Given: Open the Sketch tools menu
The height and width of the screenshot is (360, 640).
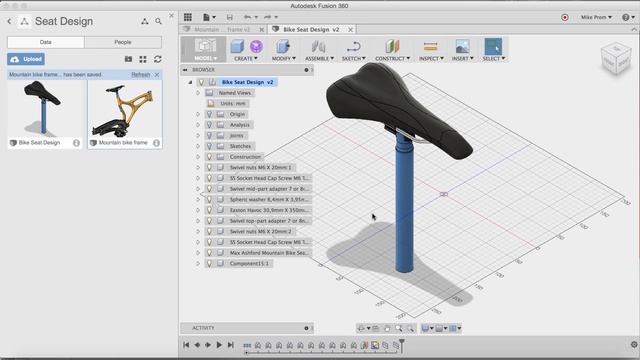Looking at the screenshot, I should (353, 58).
